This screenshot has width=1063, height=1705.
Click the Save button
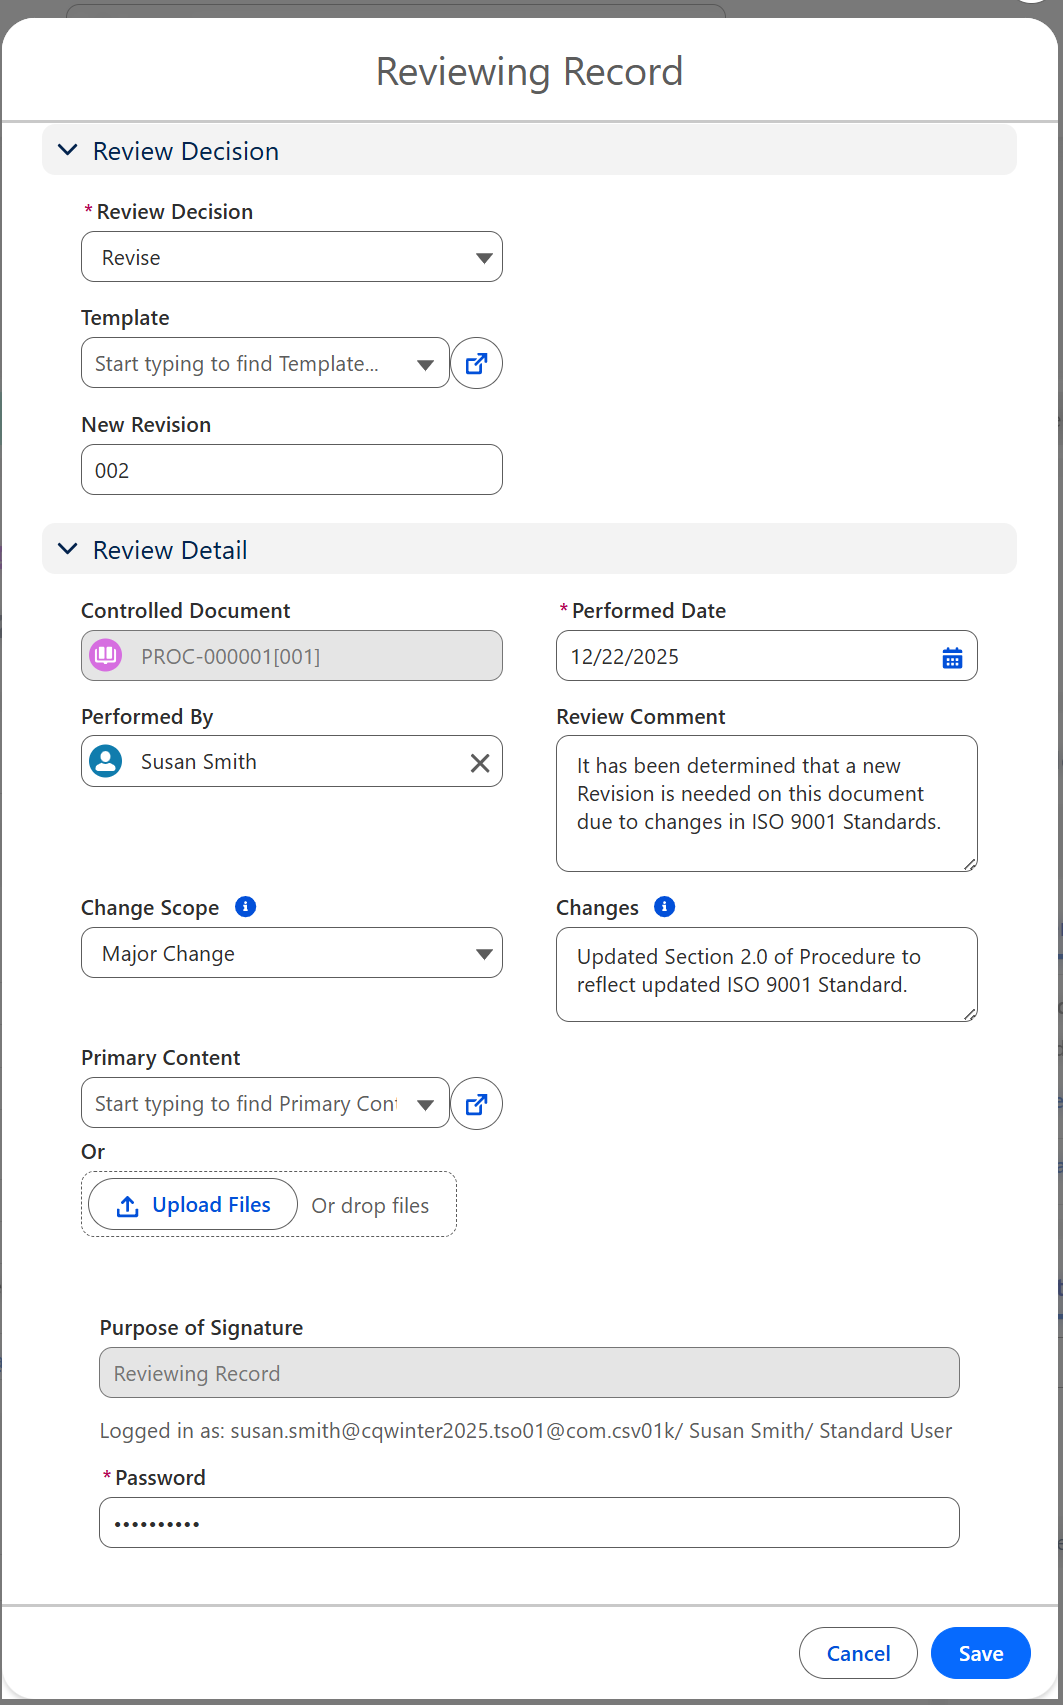point(980,1654)
